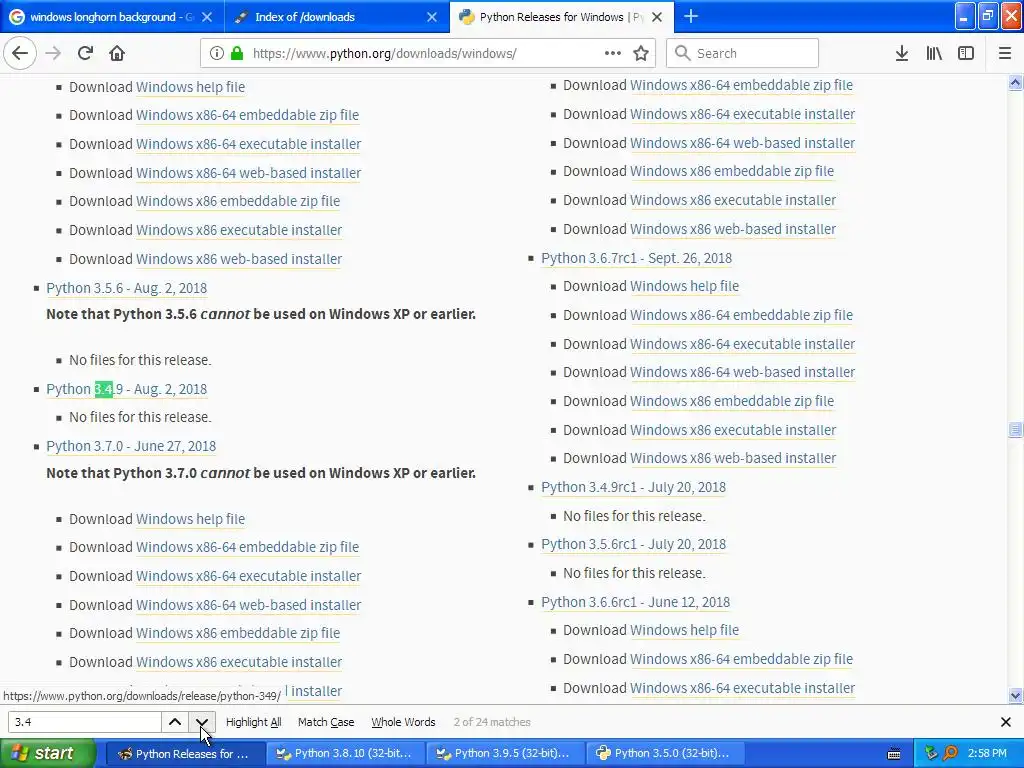
Task: Close the Index of /downloads tab
Action: pos(432,17)
